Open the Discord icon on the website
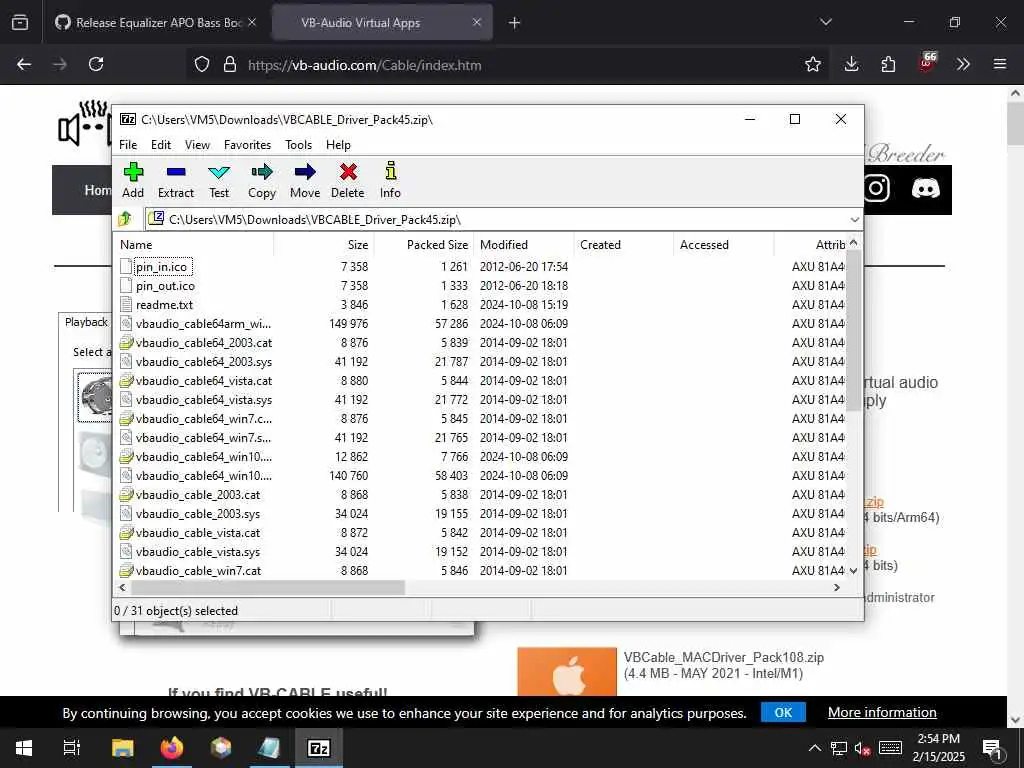 click(925, 189)
